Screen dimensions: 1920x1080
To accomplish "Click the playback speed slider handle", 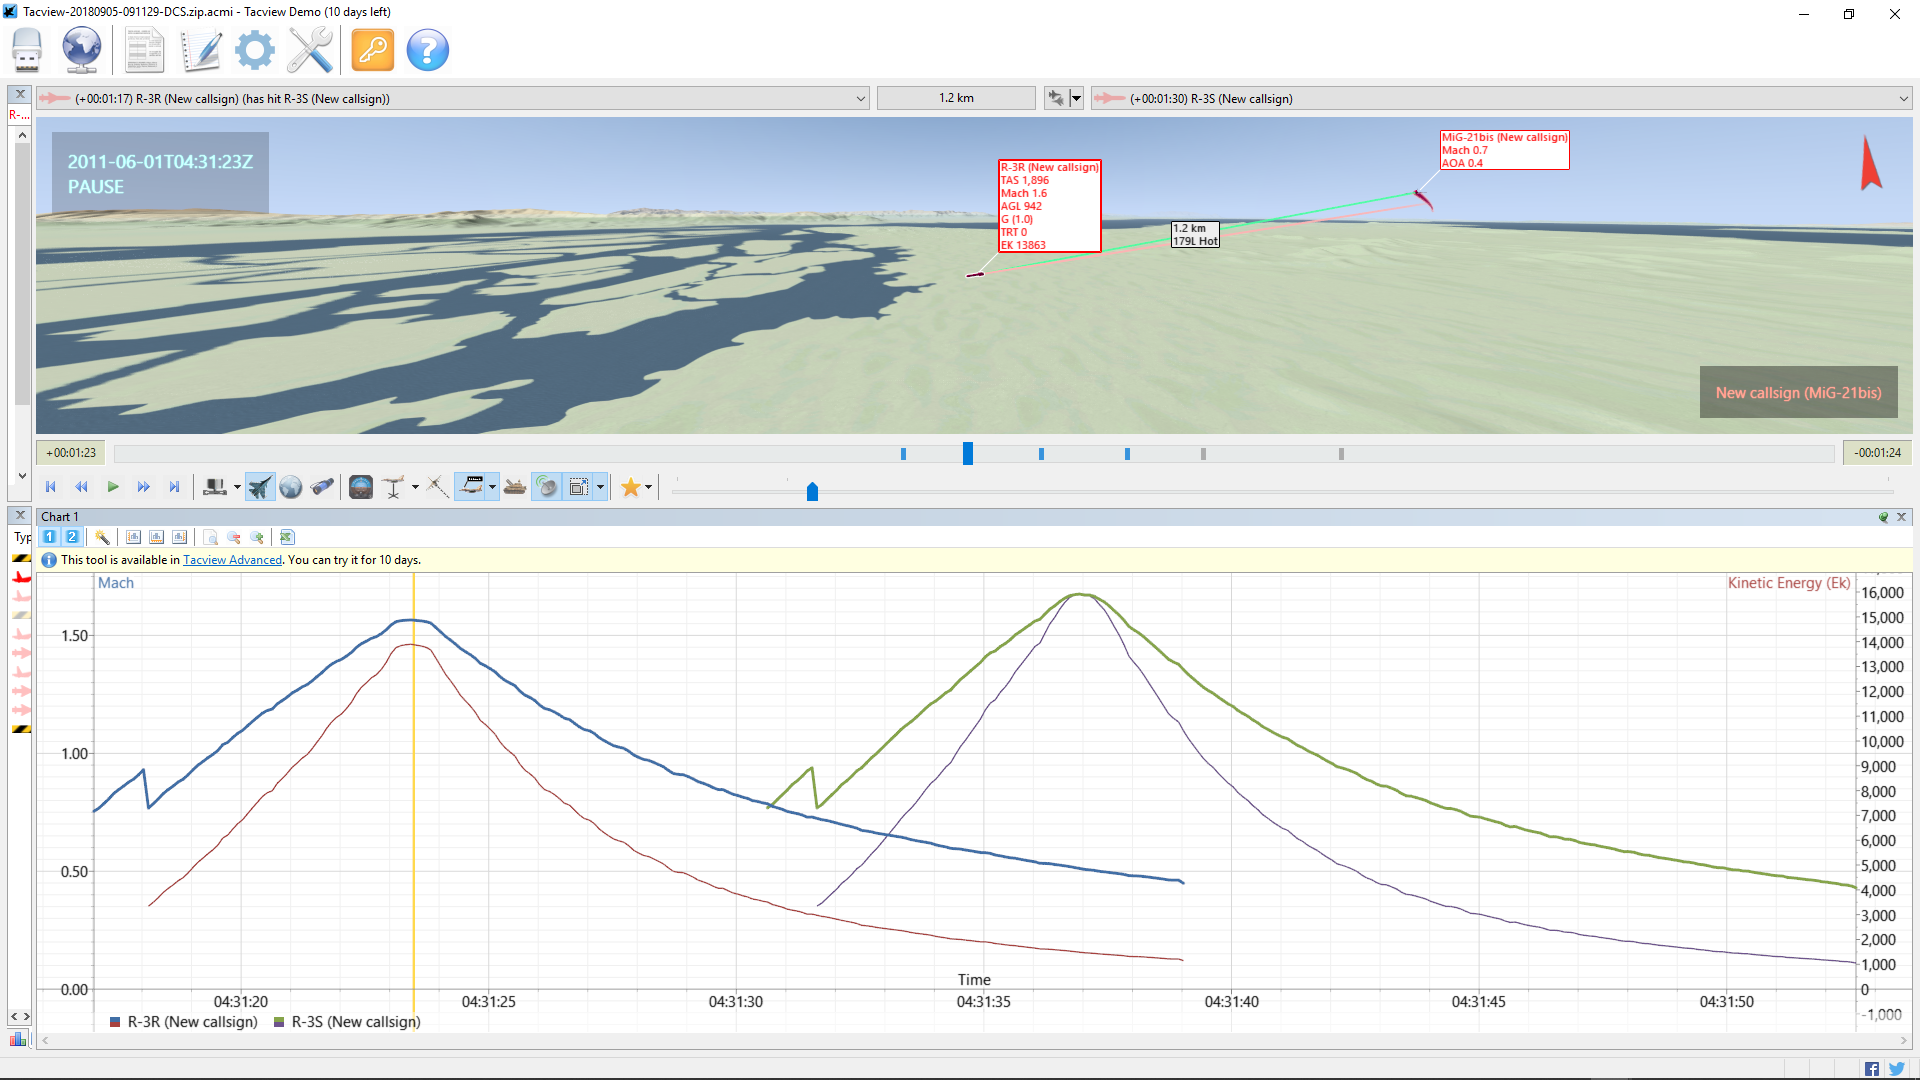I will 812,491.
